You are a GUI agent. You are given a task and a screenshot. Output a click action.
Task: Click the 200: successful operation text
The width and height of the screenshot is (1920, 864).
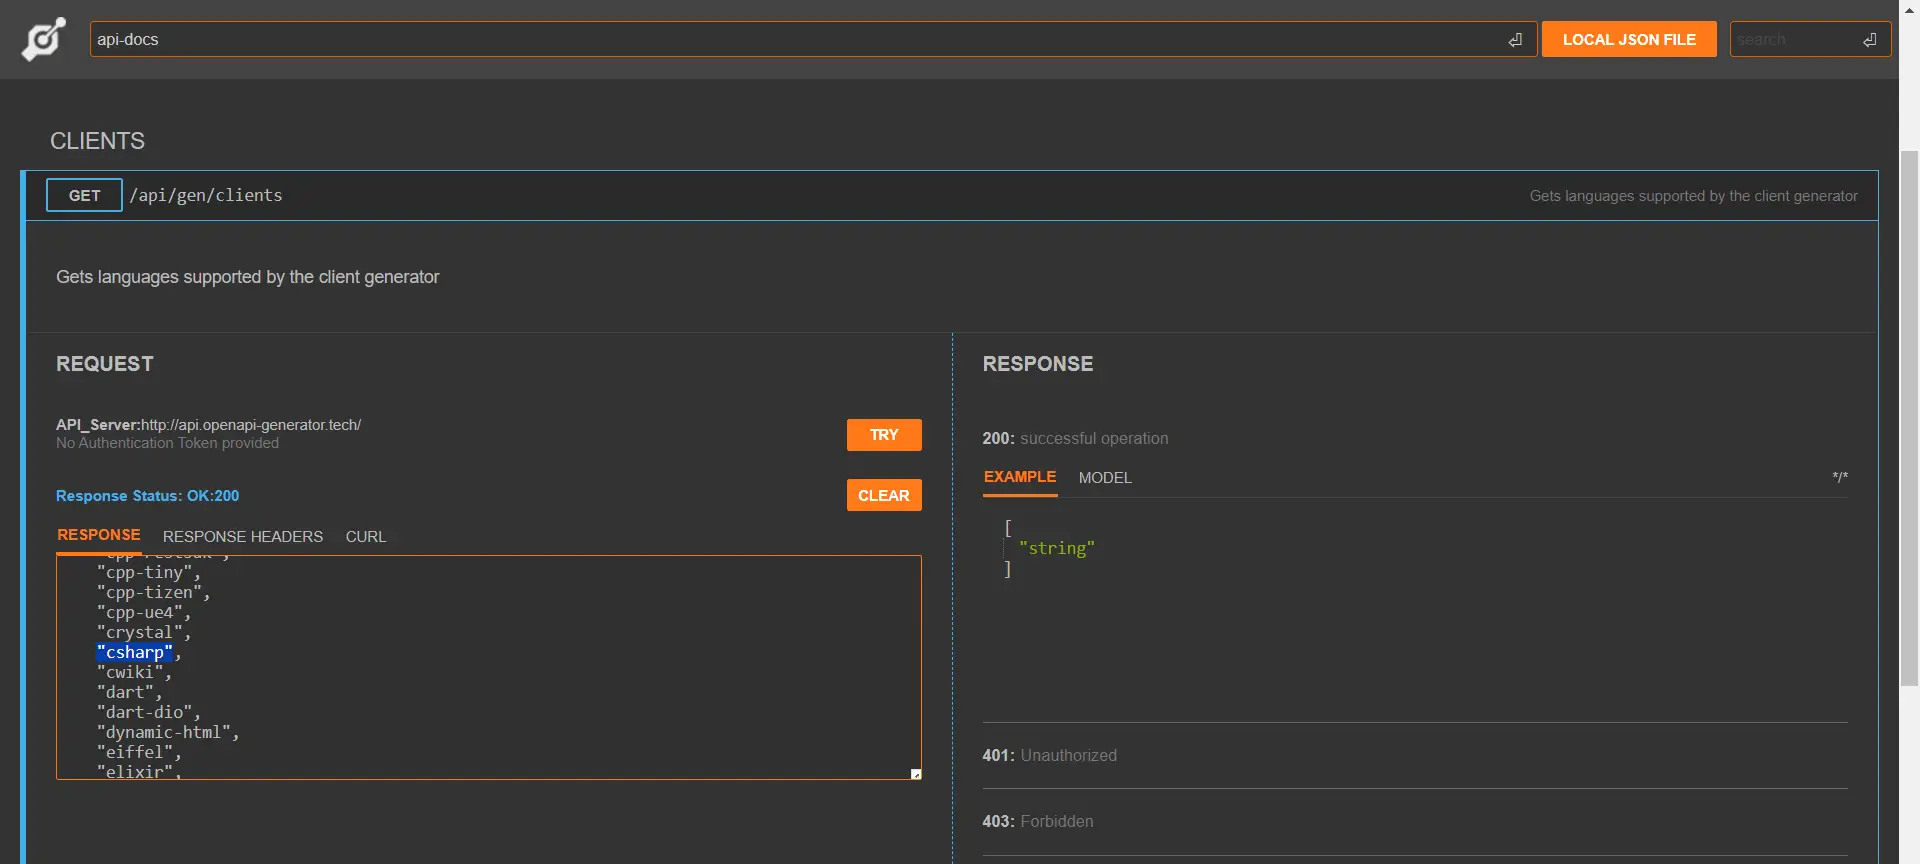(1075, 438)
